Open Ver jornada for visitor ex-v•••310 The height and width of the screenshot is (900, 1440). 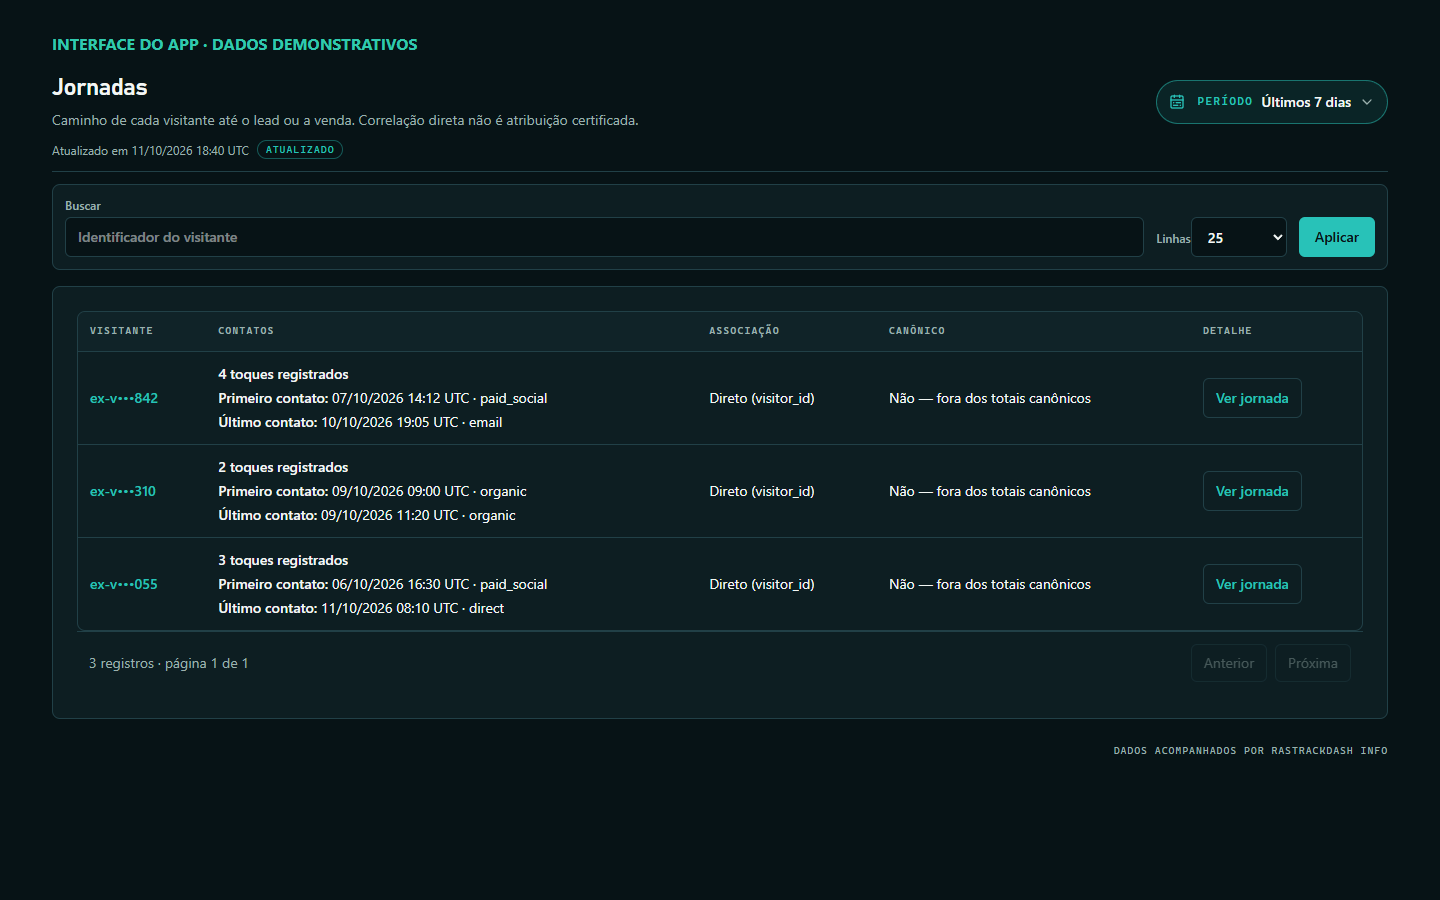click(x=1252, y=491)
